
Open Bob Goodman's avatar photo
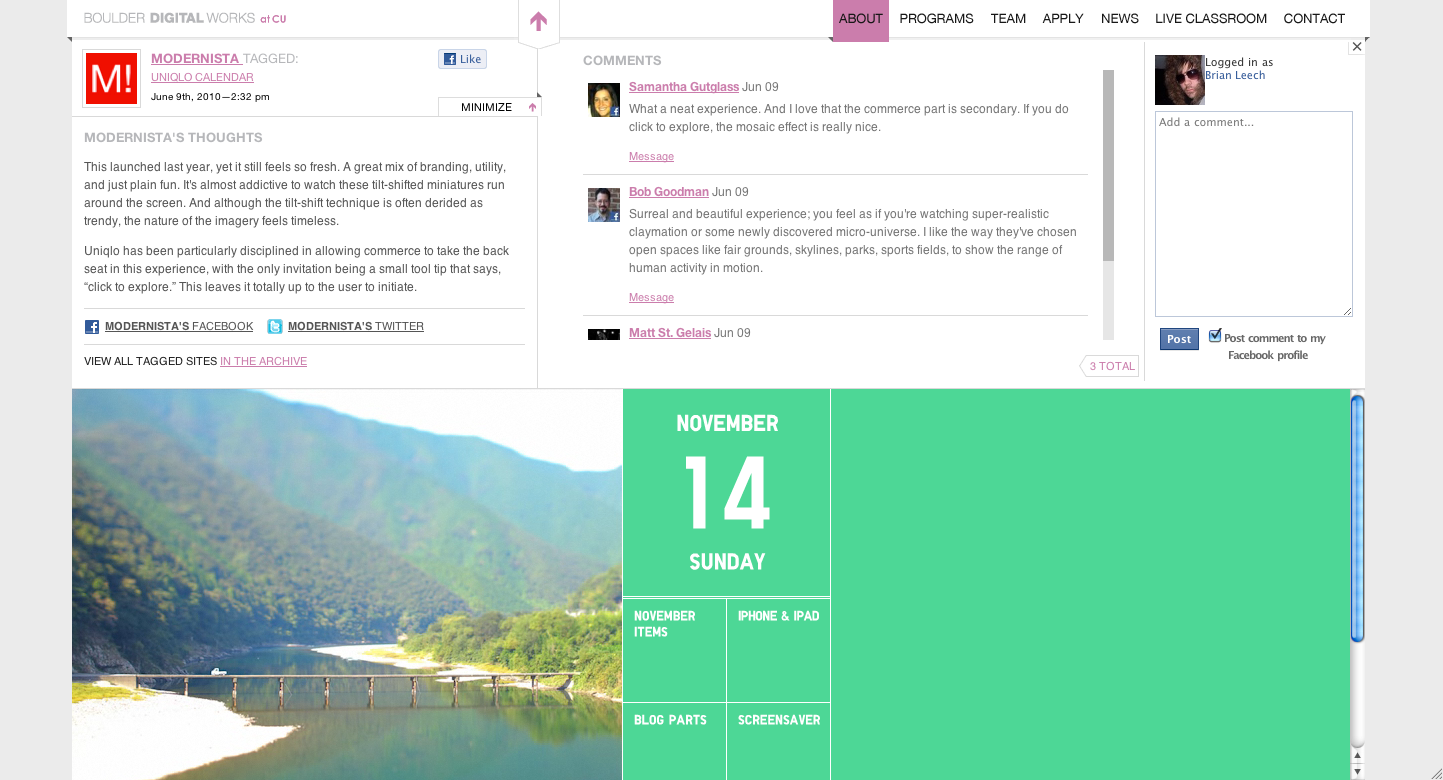click(604, 205)
